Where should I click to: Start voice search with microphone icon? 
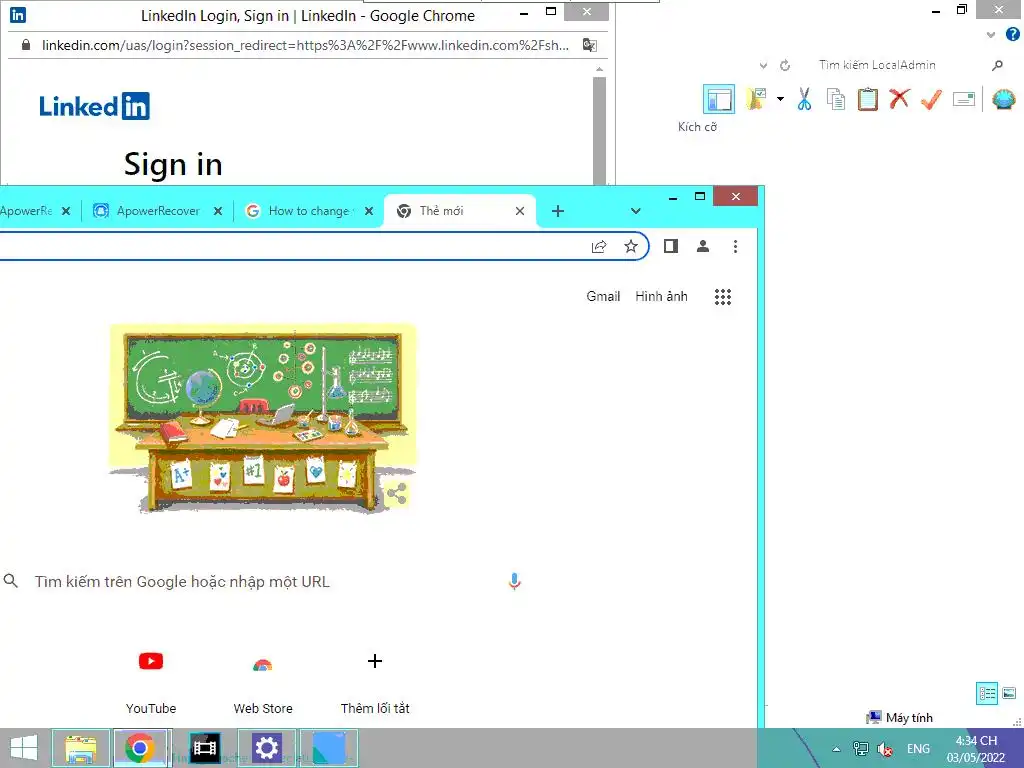point(515,581)
